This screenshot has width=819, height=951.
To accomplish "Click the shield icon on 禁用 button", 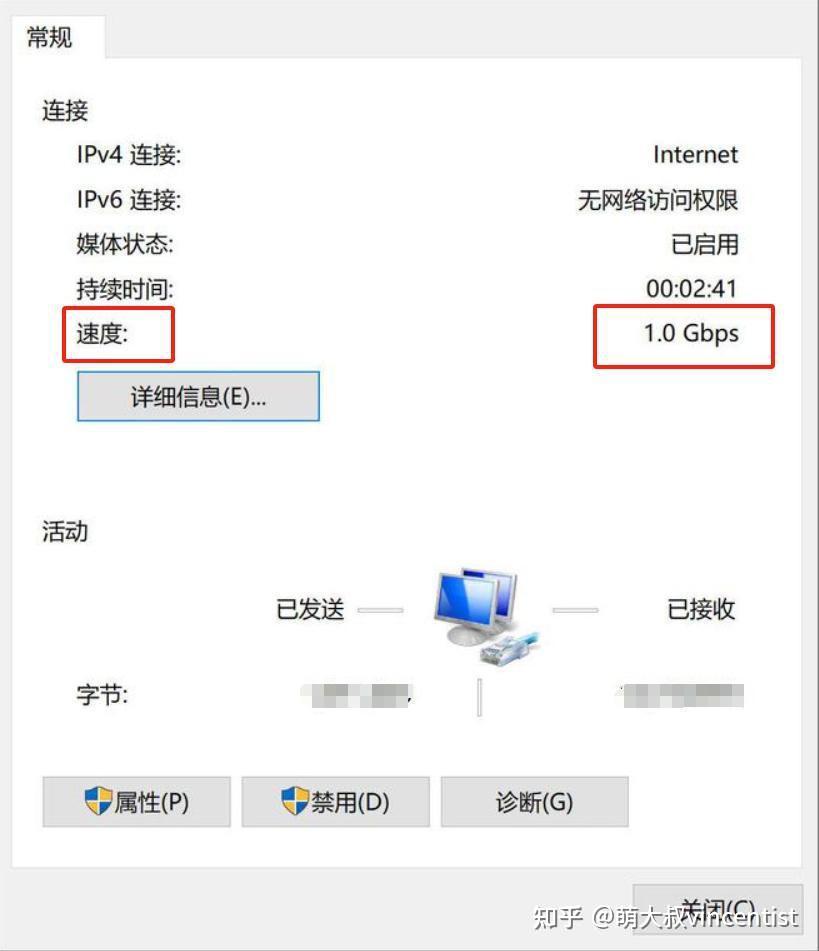I will 295,801.
